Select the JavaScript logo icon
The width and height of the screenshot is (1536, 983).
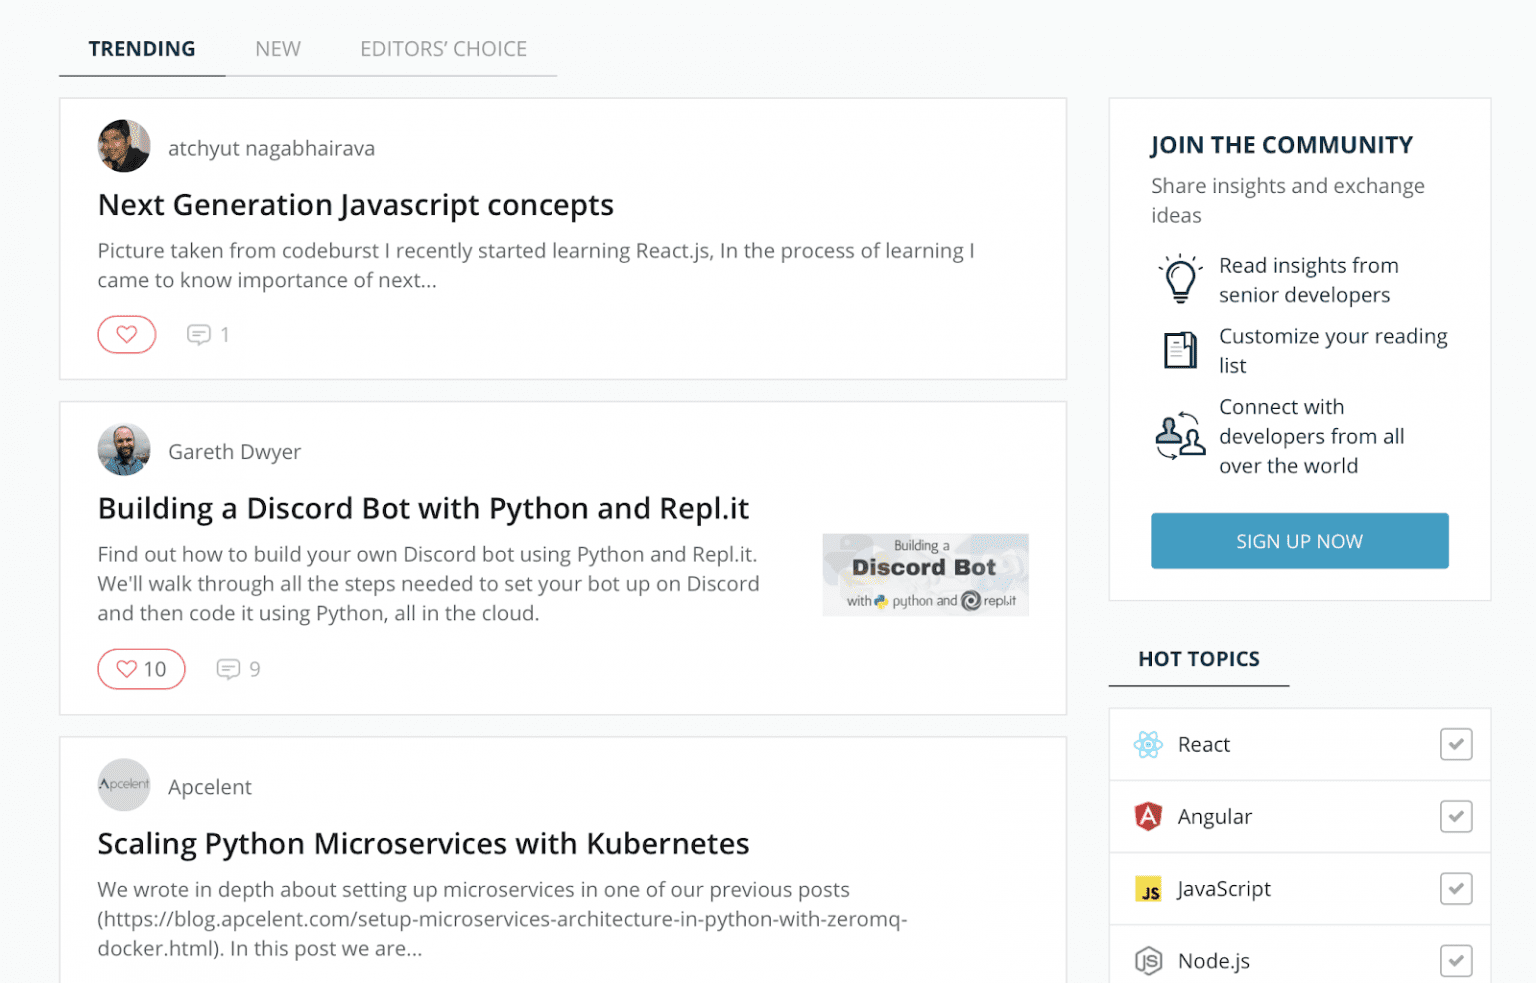[1148, 888]
